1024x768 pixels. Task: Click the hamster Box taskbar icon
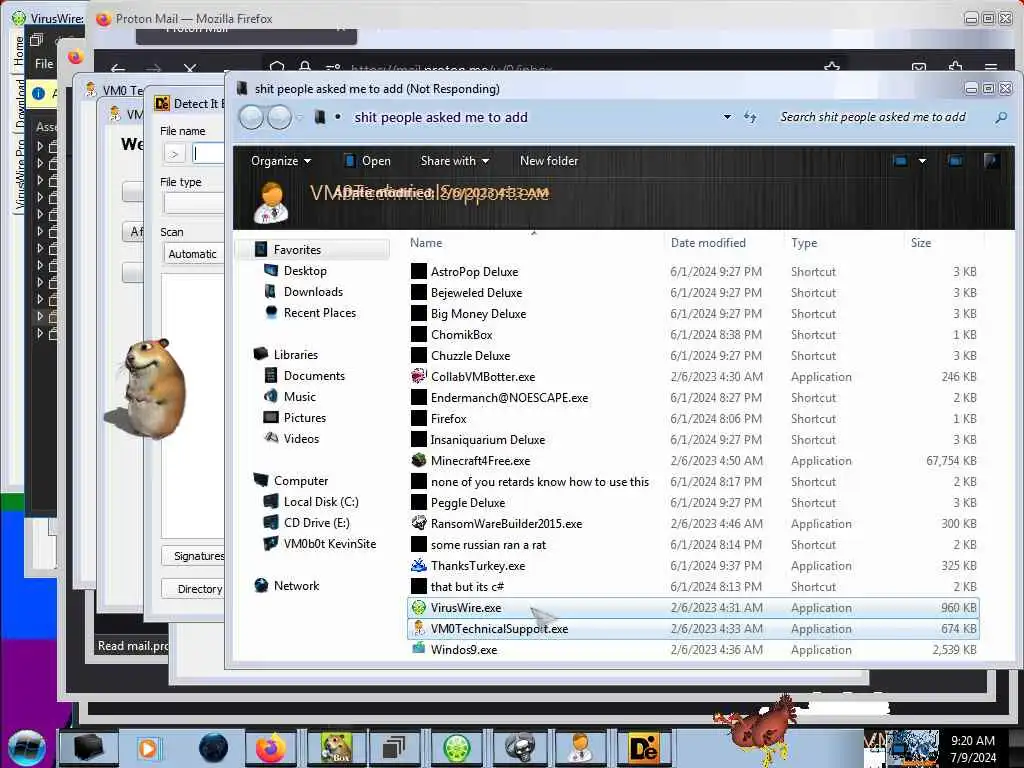(336, 748)
